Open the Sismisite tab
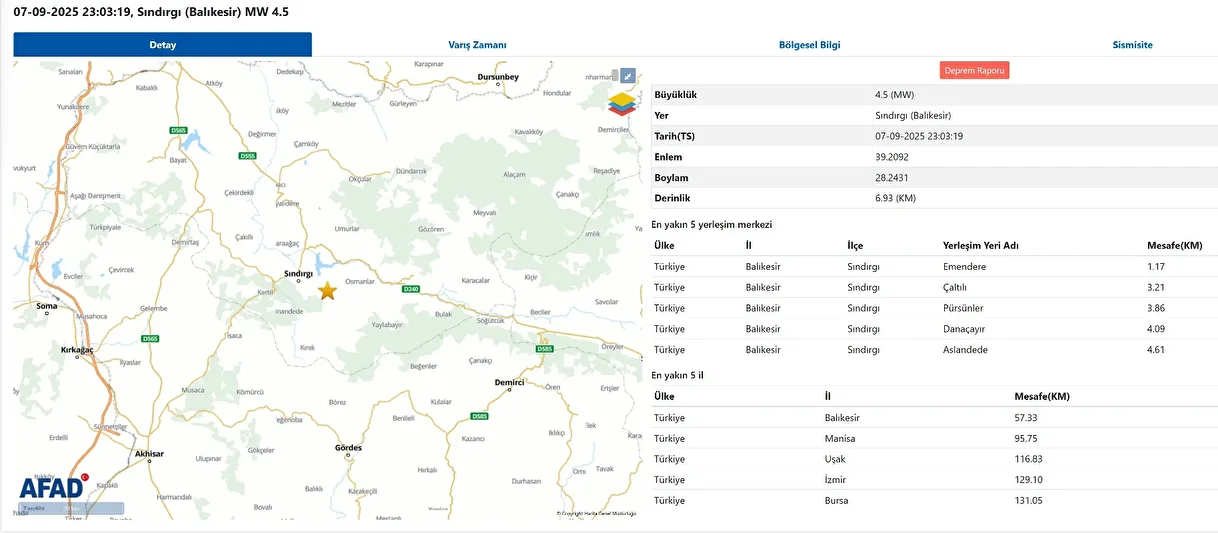 (1132, 45)
